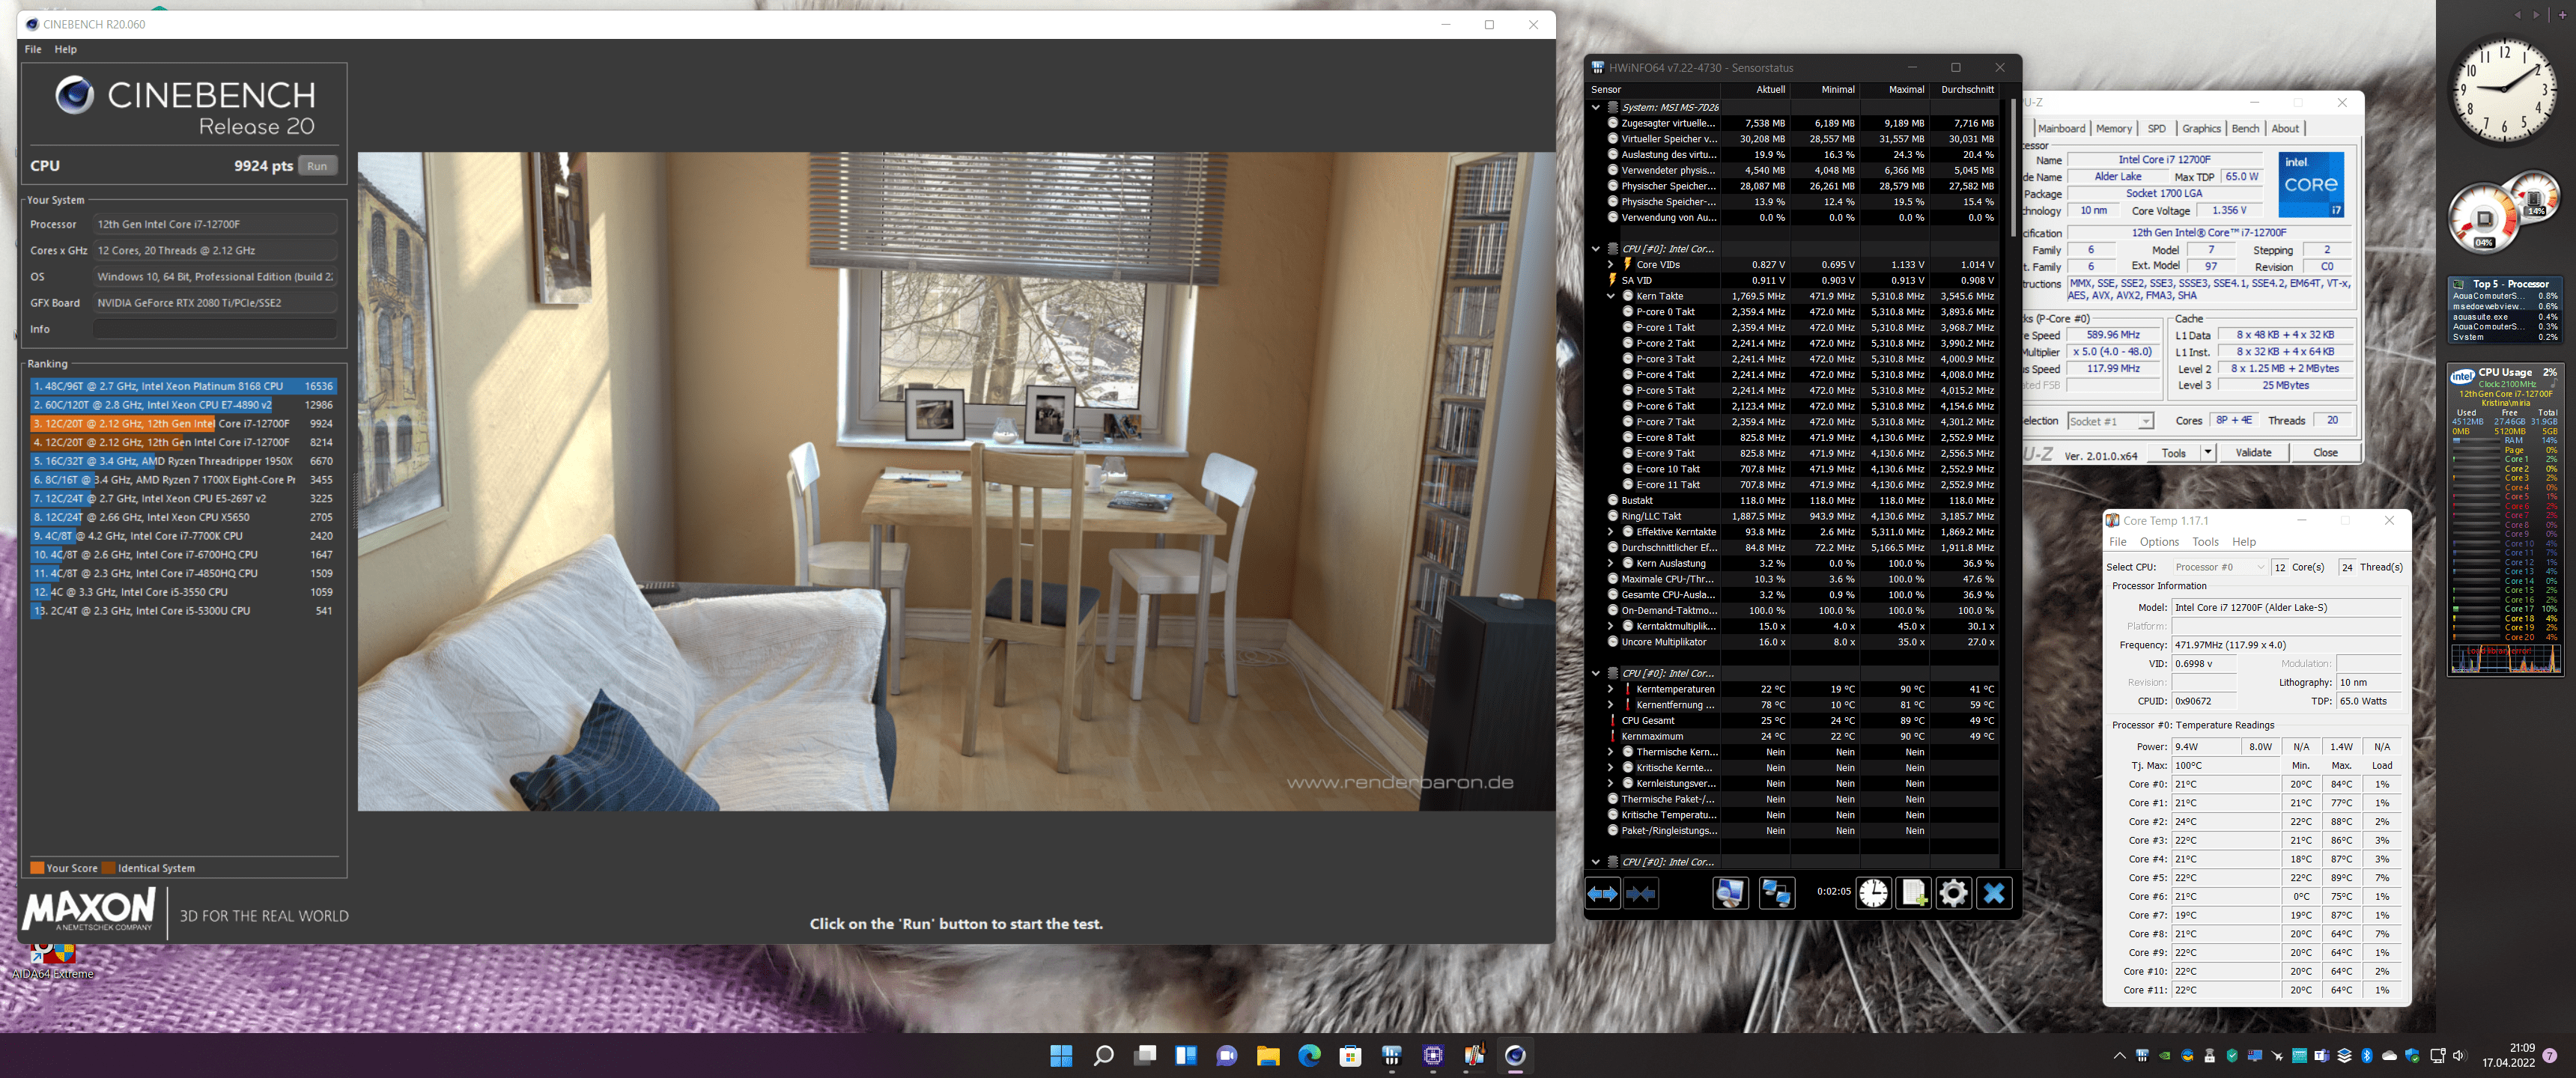Collapse System: MSI MS-7D26 sensor group
The width and height of the screenshot is (2576, 1078).
pyautogui.click(x=1596, y=107)
